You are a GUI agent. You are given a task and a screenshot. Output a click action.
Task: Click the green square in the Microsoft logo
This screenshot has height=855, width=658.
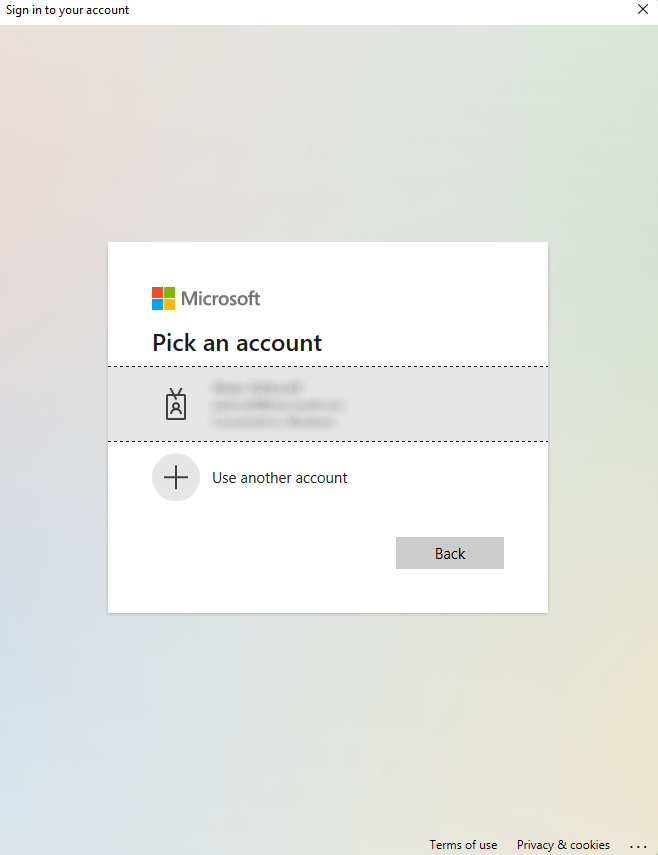point(170,291)
